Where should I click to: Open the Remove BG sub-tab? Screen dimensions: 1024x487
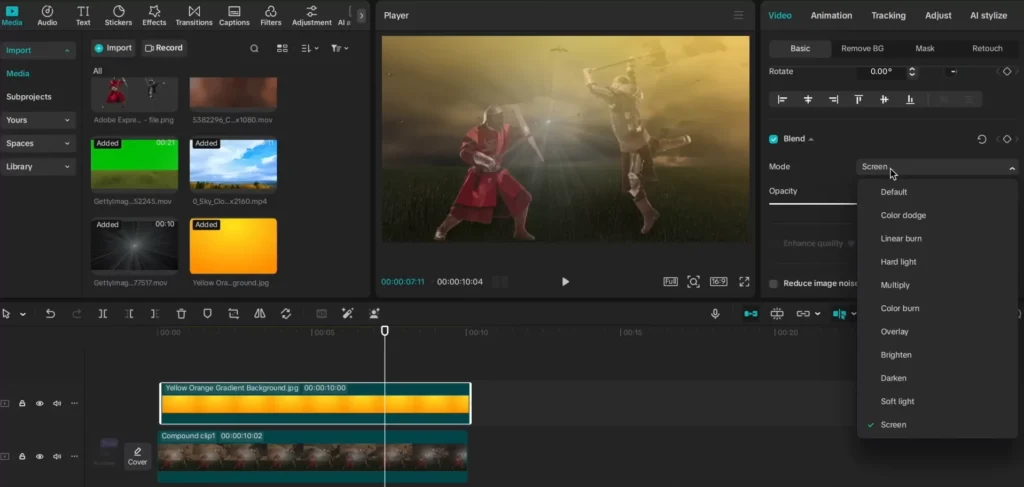coord(862,48)
